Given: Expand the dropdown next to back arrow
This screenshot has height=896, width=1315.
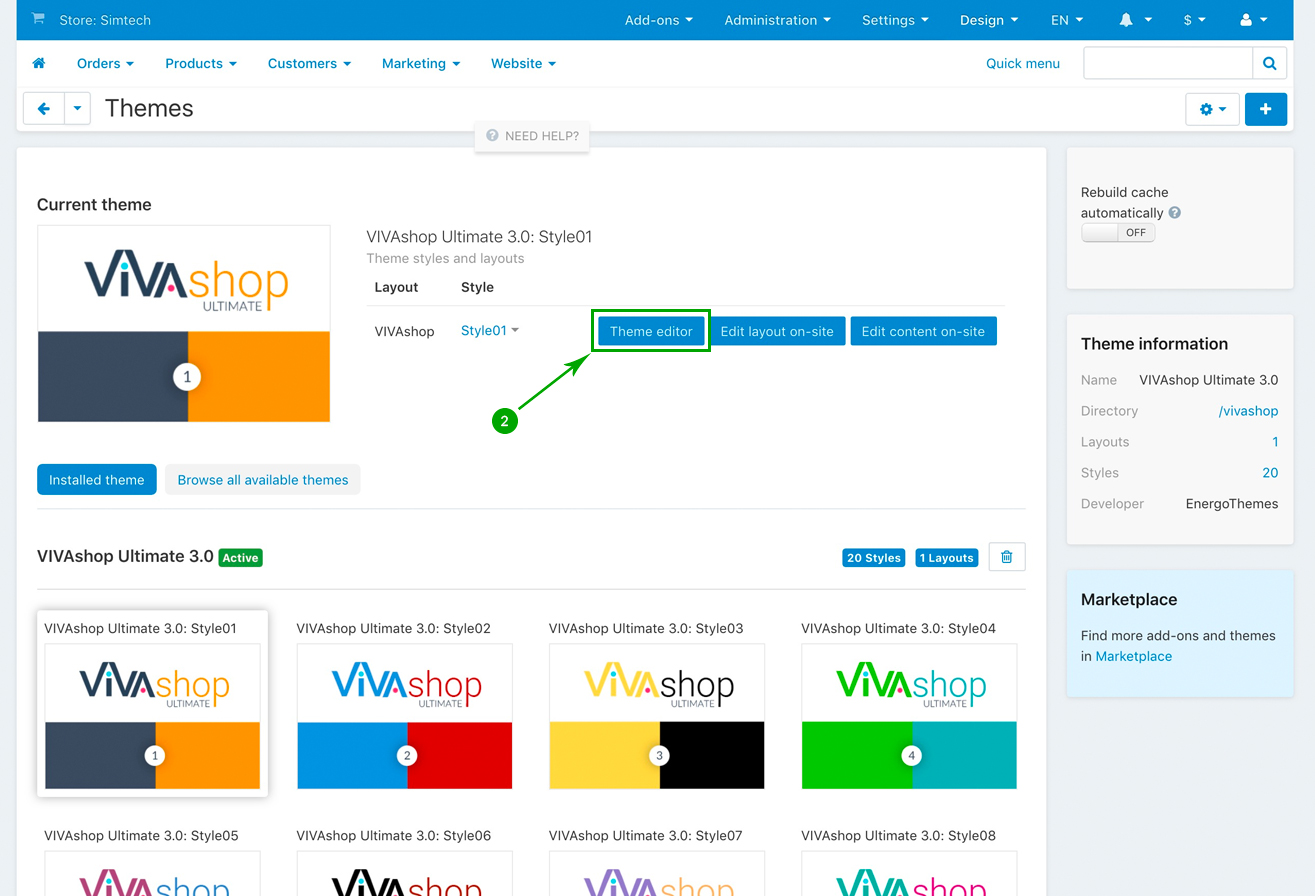Looking at the screenshot, I should click(x=77, y=108).
